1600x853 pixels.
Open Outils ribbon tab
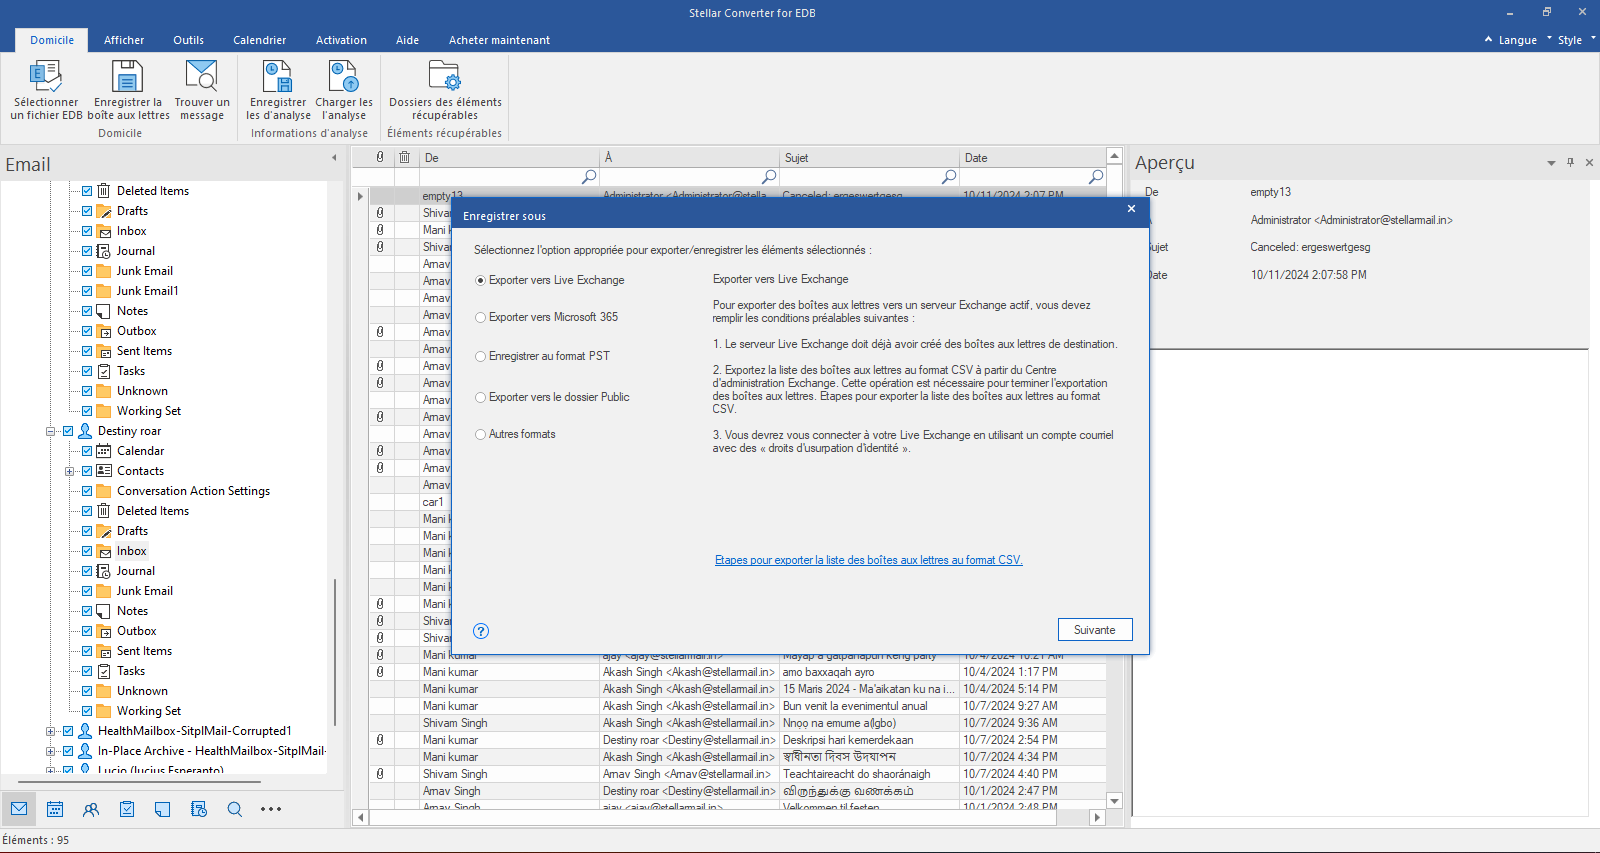click(x=188, y=40)
